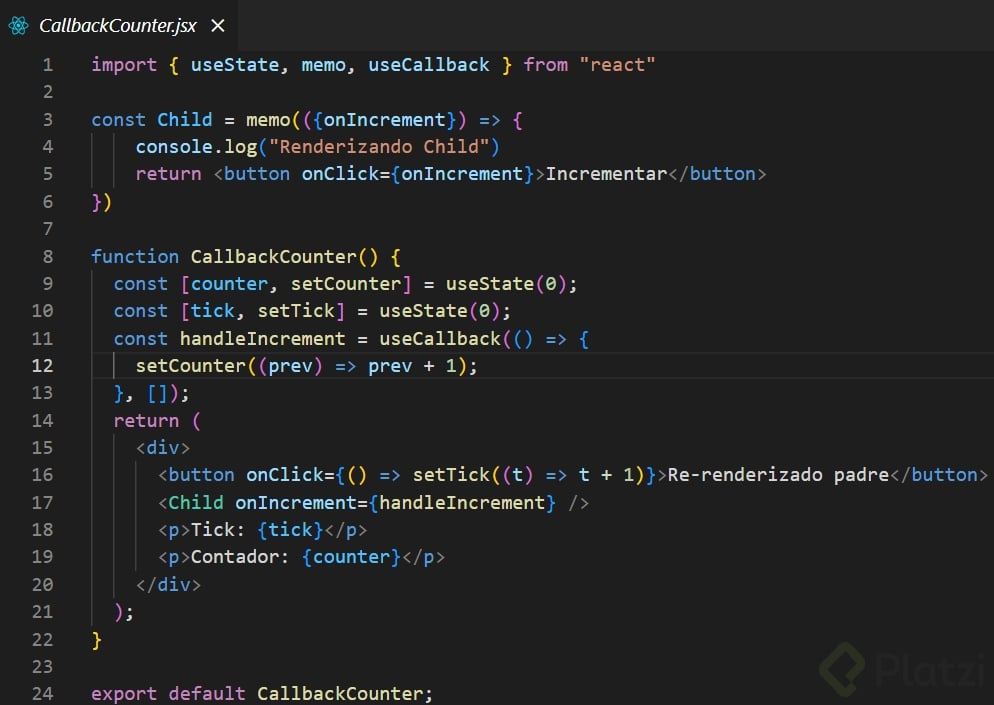Viewport: 994px width, 705px height.
Task: Click 'Contador:' paragraph text on line 19
Action: [240, 557]
